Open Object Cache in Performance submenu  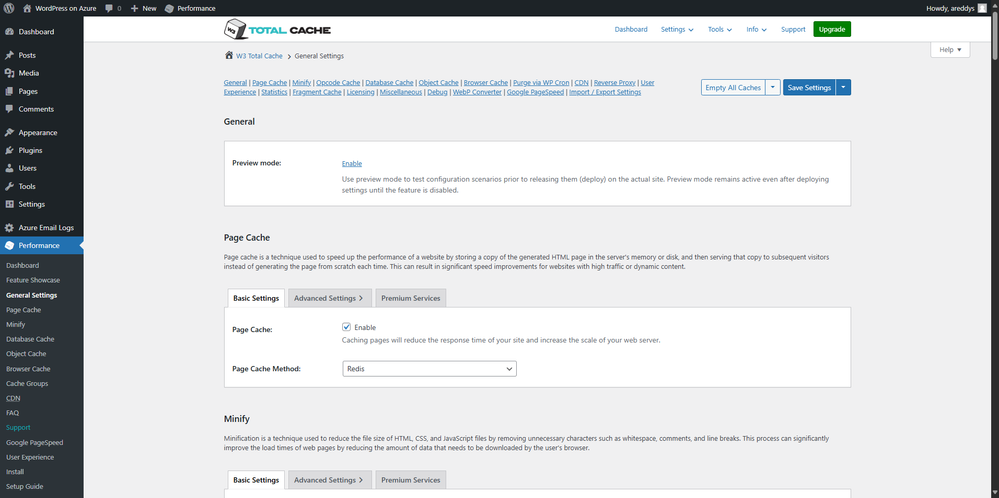[26, 354]
